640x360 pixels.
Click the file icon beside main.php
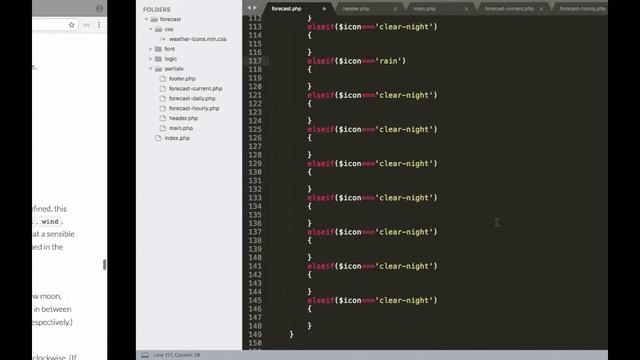pos(163,128)
